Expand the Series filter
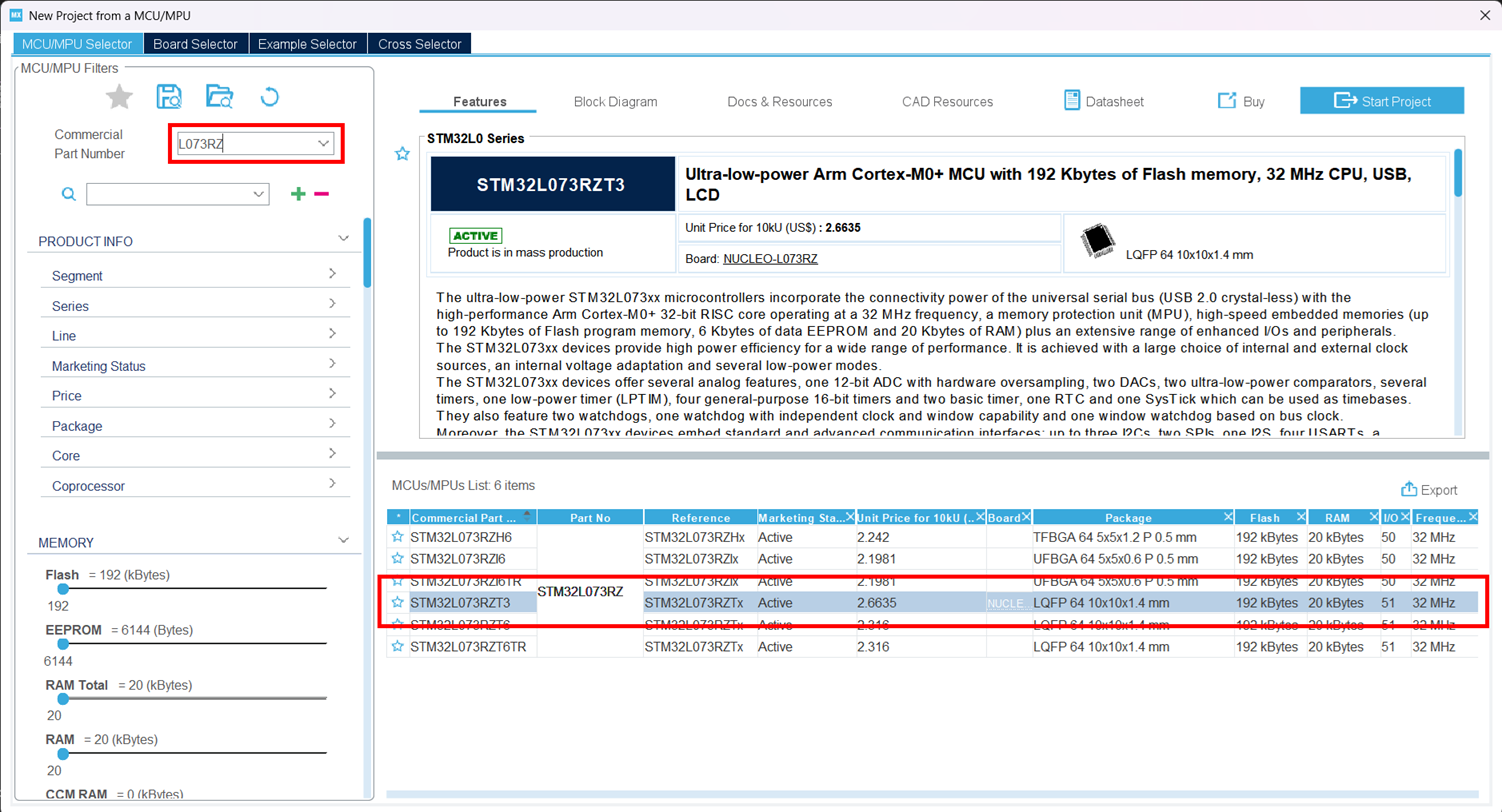The image size is (1502, 812). click(x=332, y=304)
